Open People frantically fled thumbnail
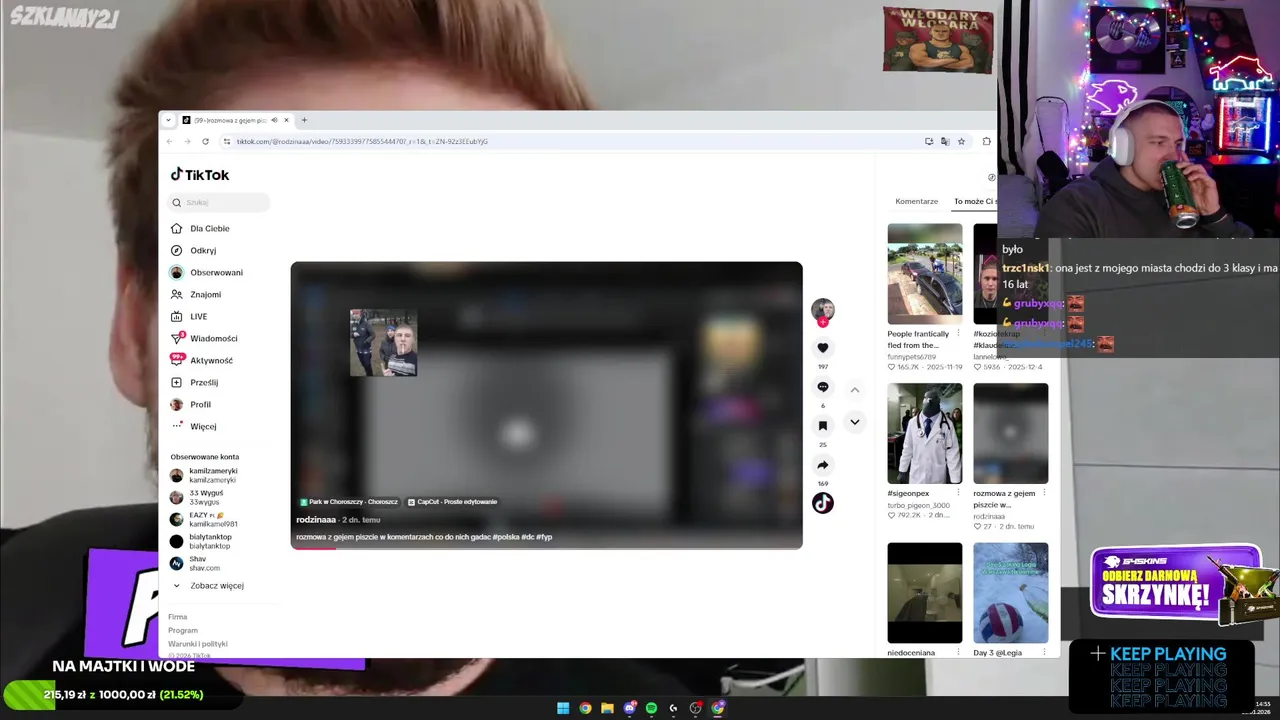Image resolution: width=1280 pixels, height=720 pixels. (x=925, y=273)
